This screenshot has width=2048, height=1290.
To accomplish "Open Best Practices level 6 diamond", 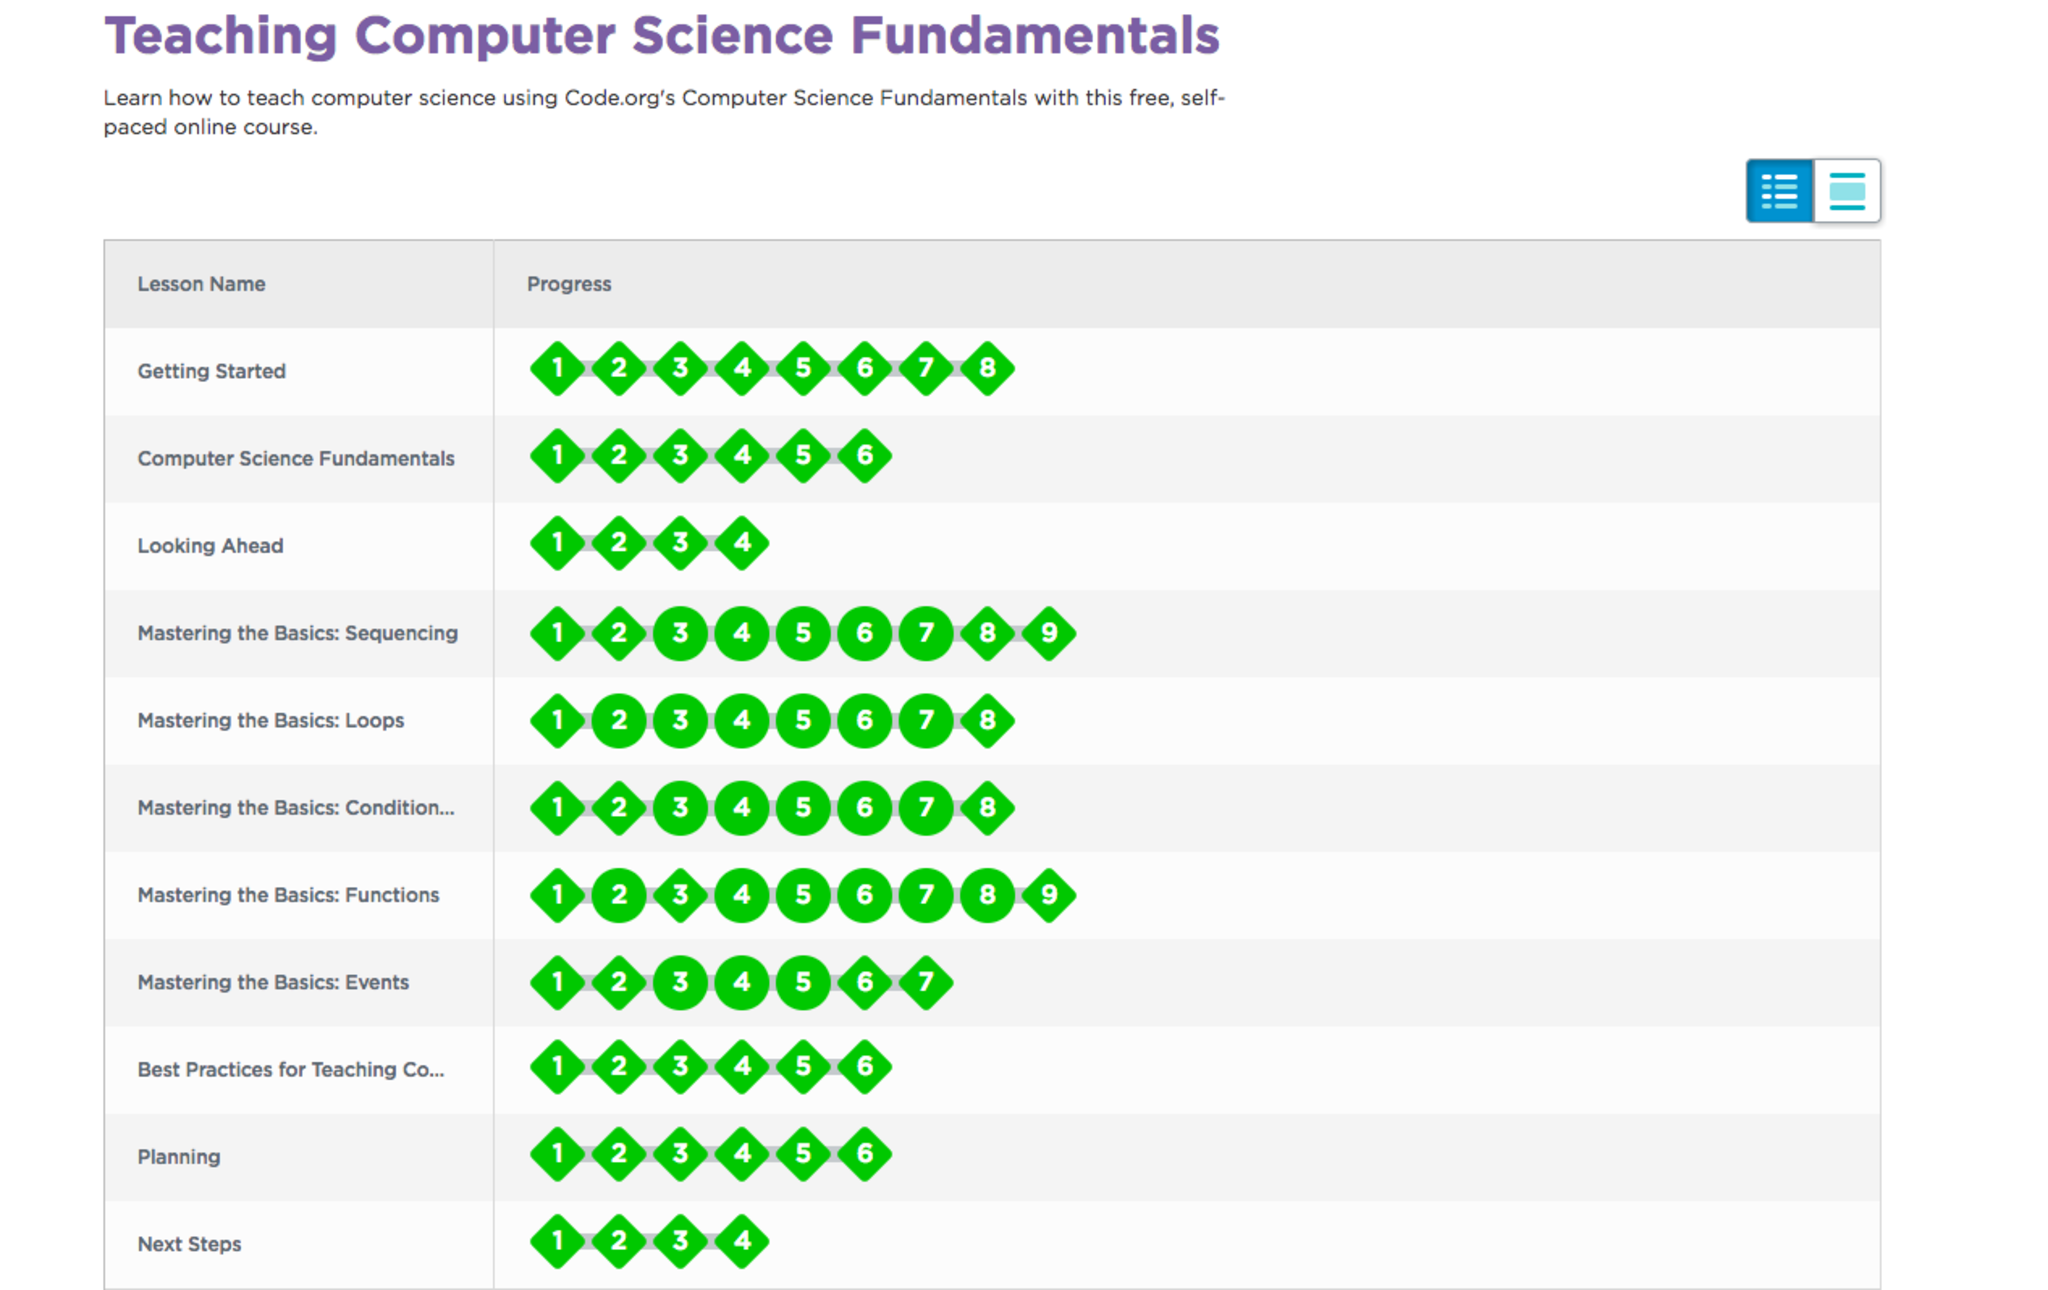I will coord(864,1067).
